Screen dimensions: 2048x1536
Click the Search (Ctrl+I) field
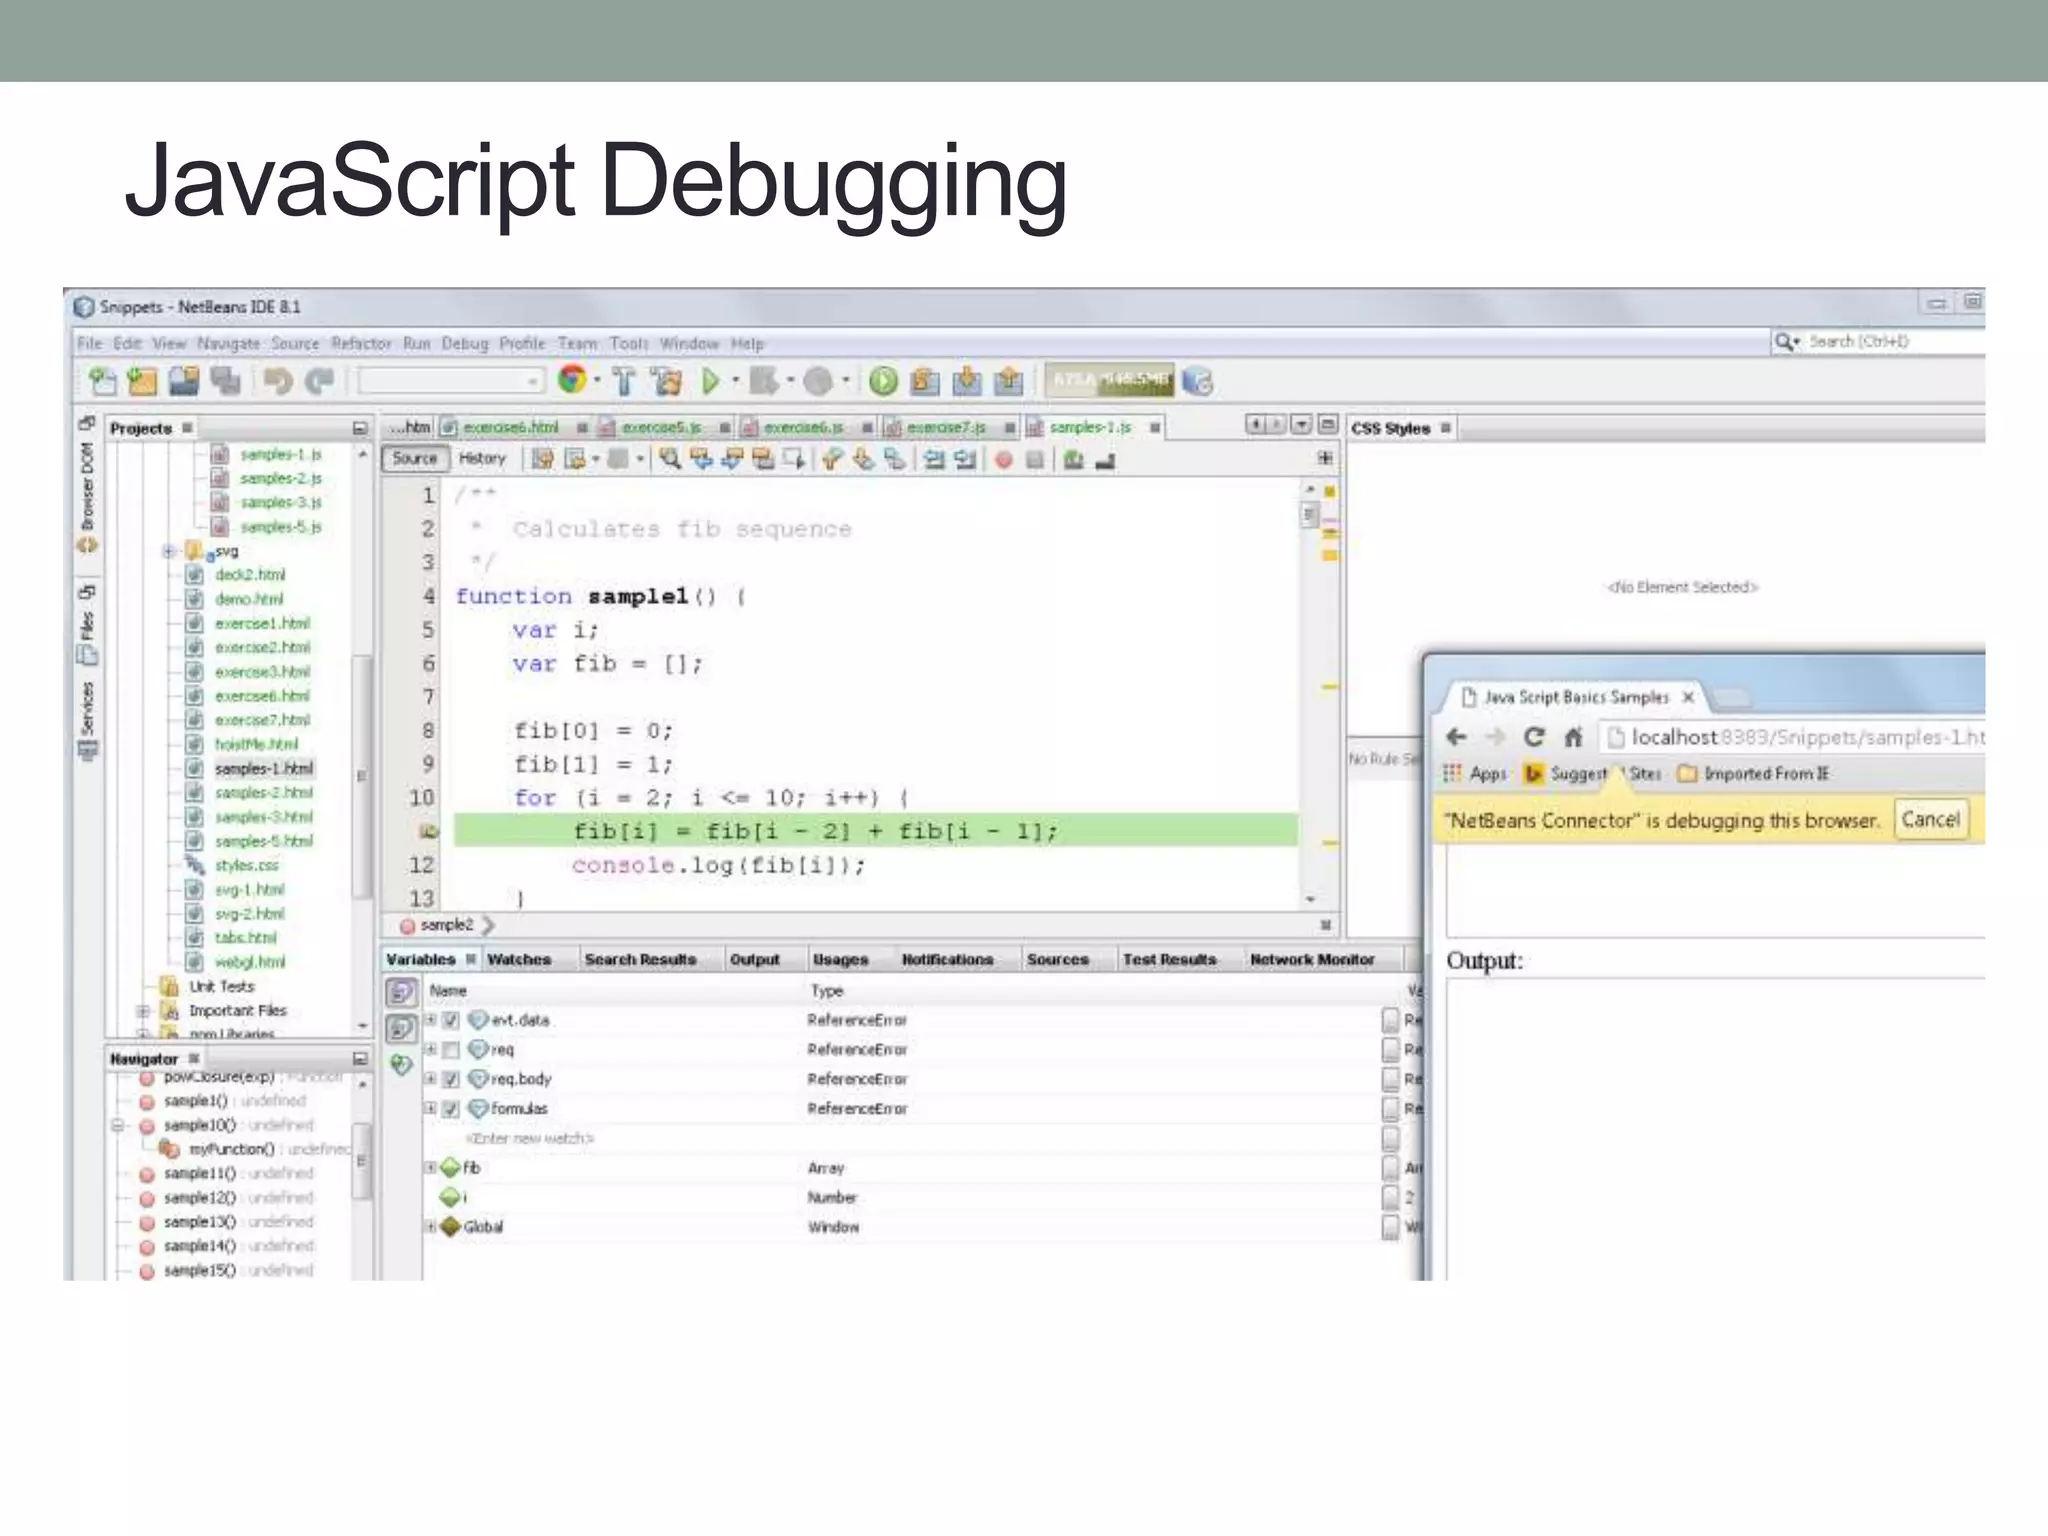click(x=1880, y=342)
